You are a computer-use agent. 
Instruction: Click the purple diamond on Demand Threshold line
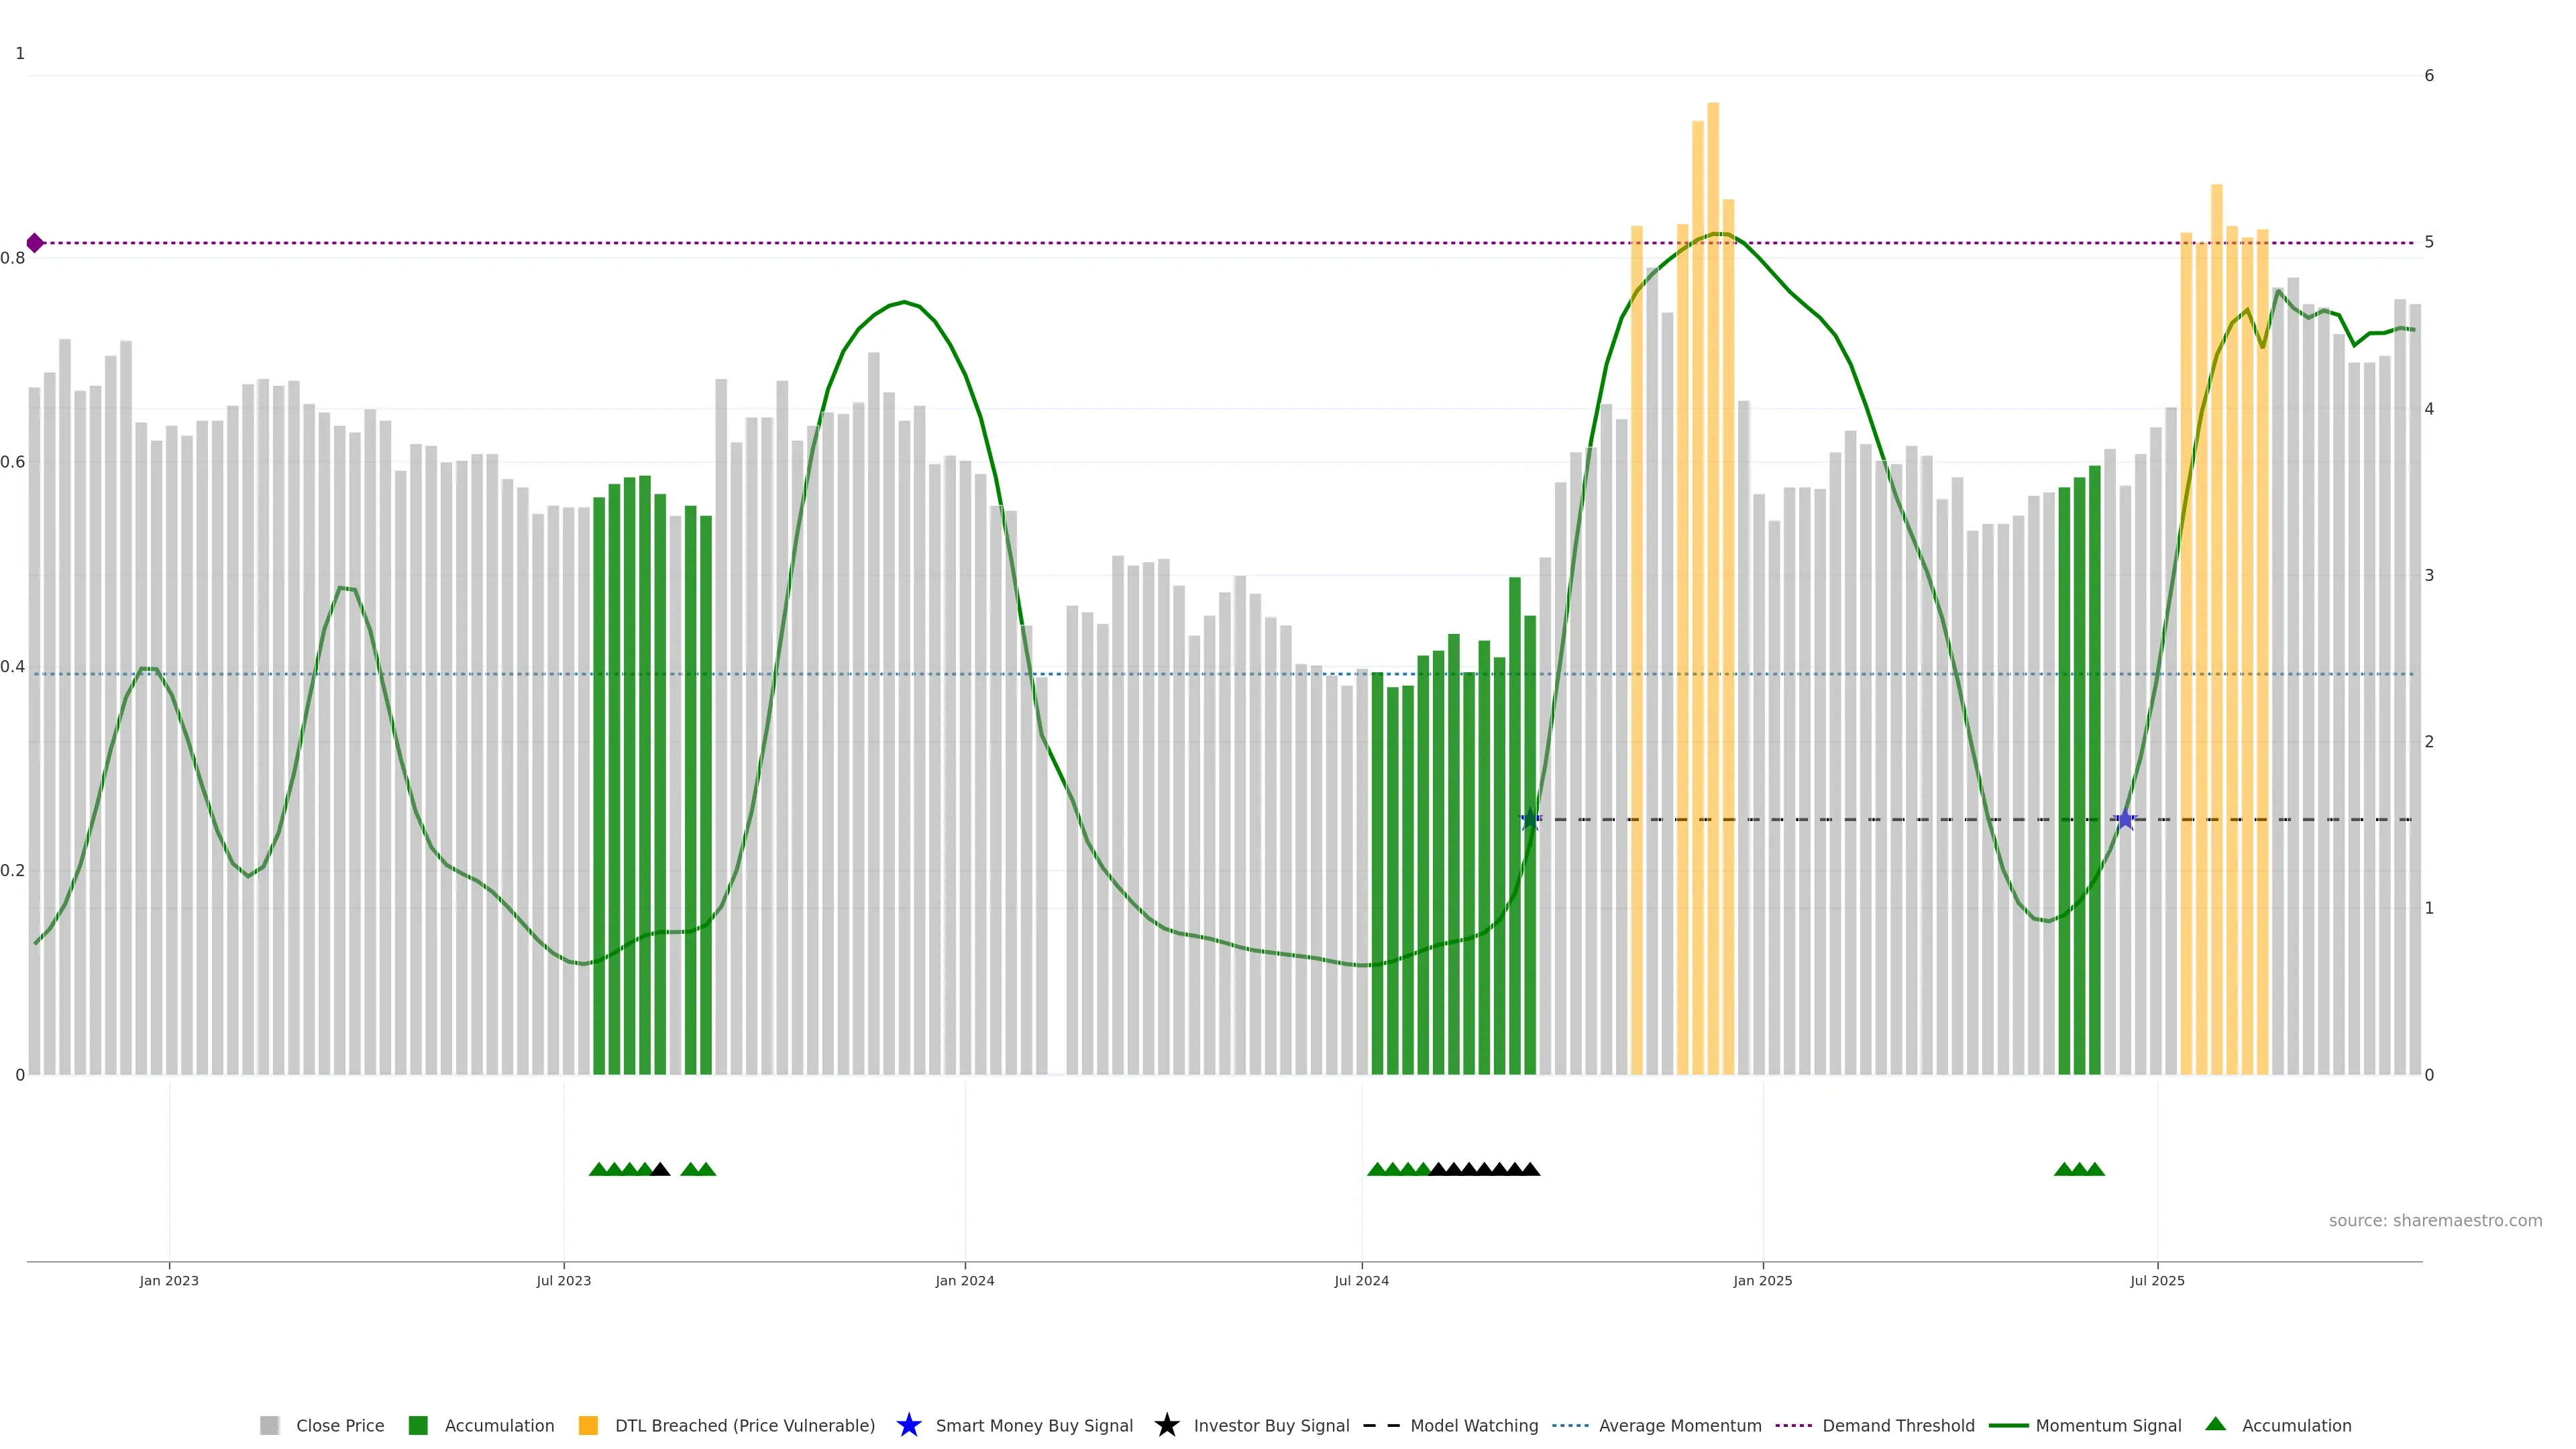[35, 243]
